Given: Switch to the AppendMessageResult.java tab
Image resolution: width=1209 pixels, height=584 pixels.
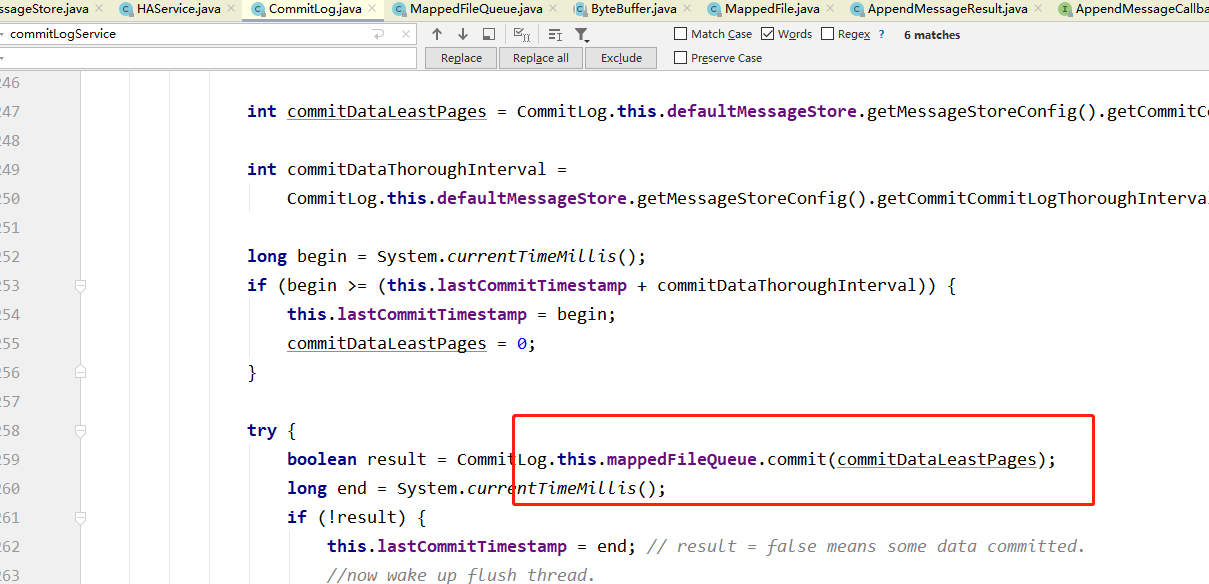Looking at the screenshot, I should [947, 9].
